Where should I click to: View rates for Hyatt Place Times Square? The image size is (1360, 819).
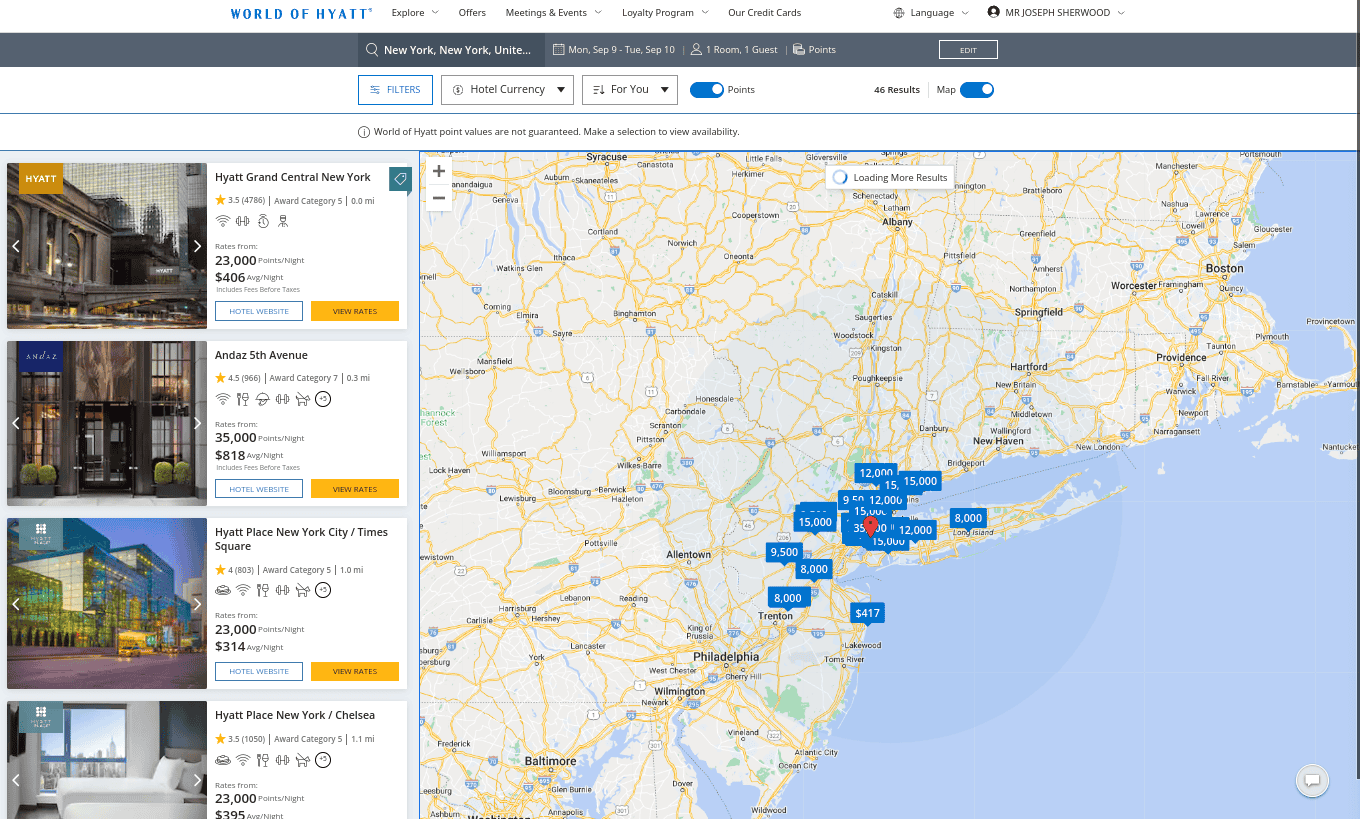[355, 671]
